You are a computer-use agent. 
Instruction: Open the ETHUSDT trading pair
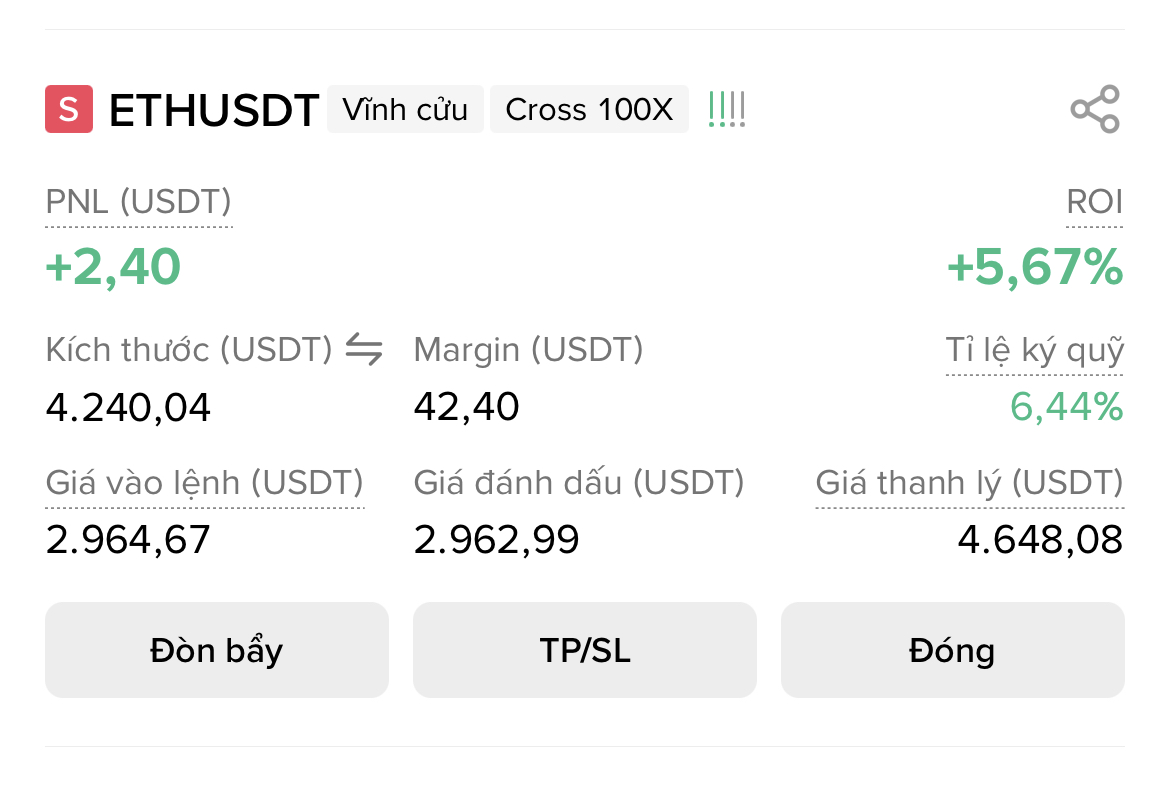click(x=214, y=110)
